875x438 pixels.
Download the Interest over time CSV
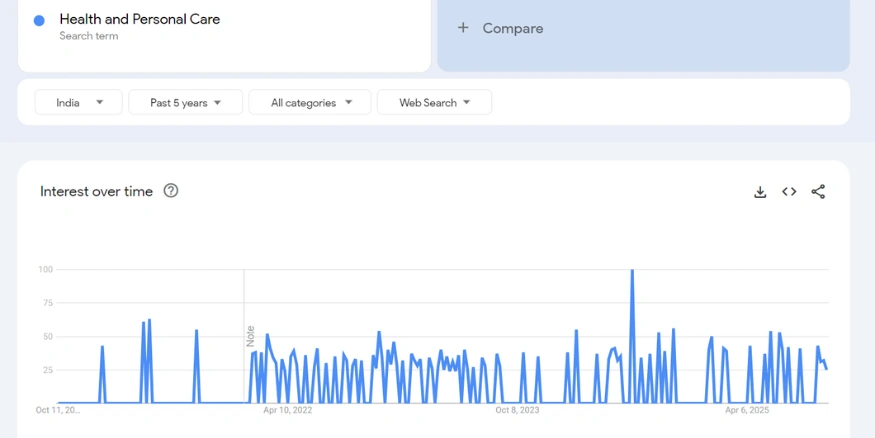click(759, 192)
